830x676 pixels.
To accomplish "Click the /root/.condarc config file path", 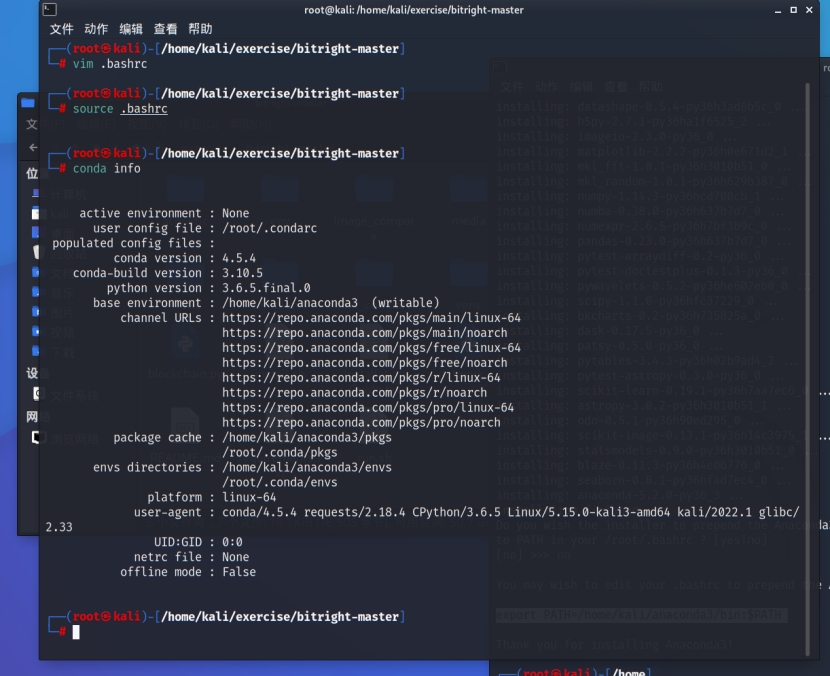I will pyautogui.click(x=269, y=228).
